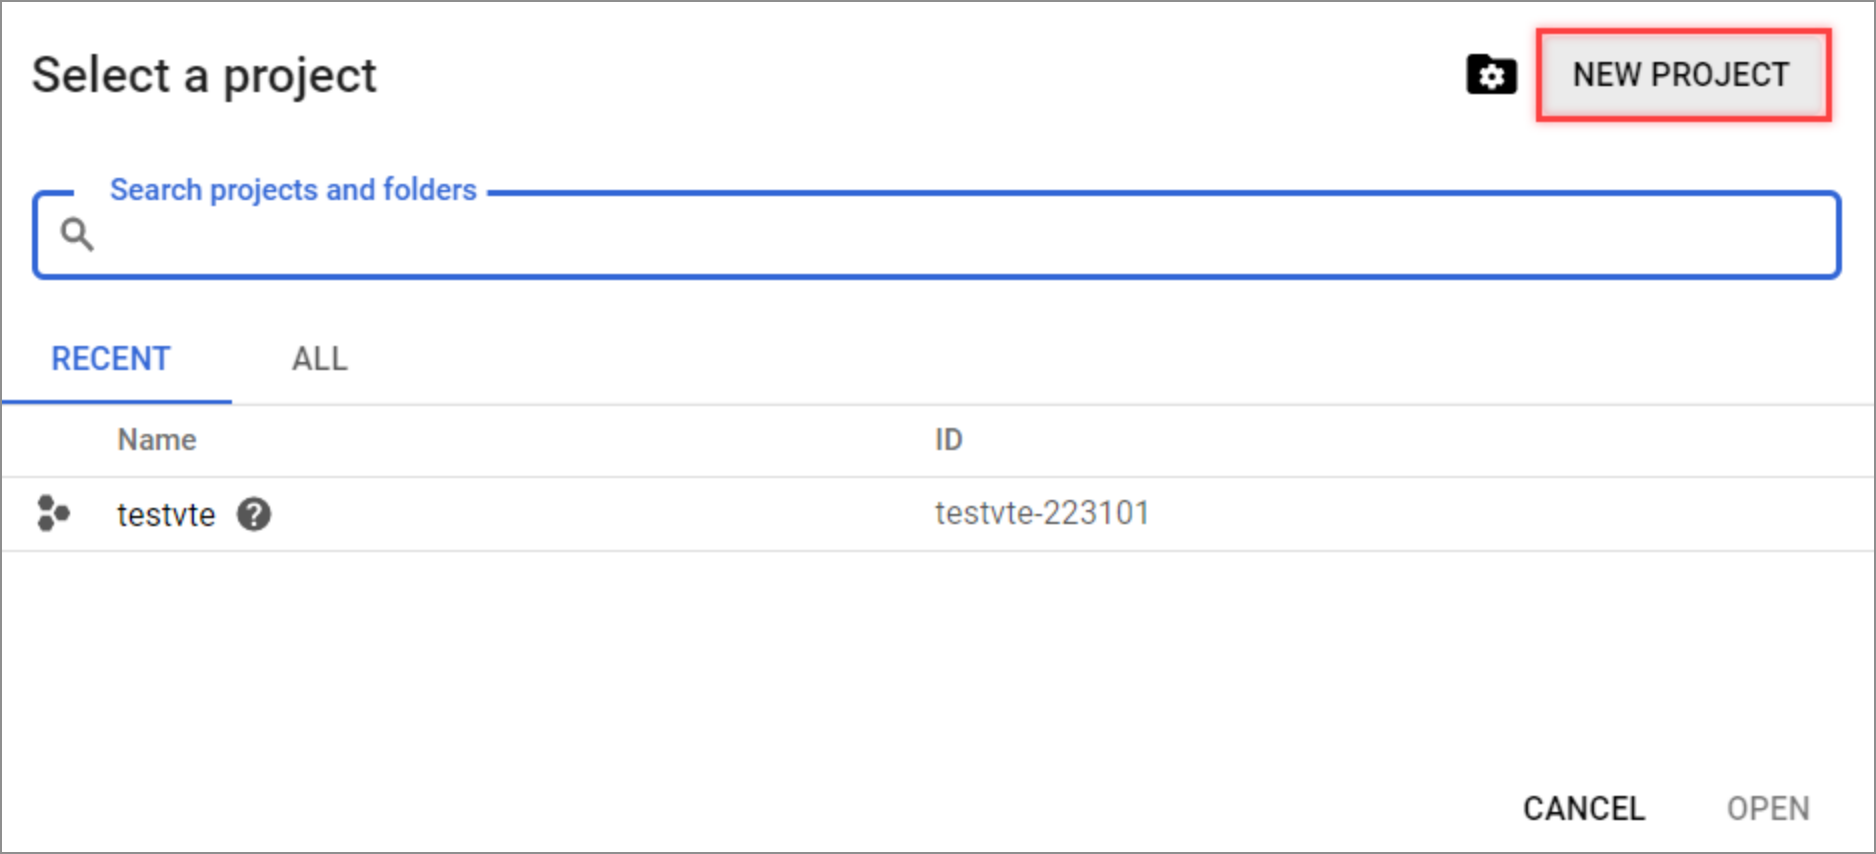Click the blue underline beneath the RECENT tab
The image size is (1876, 854).
point(117,402)
